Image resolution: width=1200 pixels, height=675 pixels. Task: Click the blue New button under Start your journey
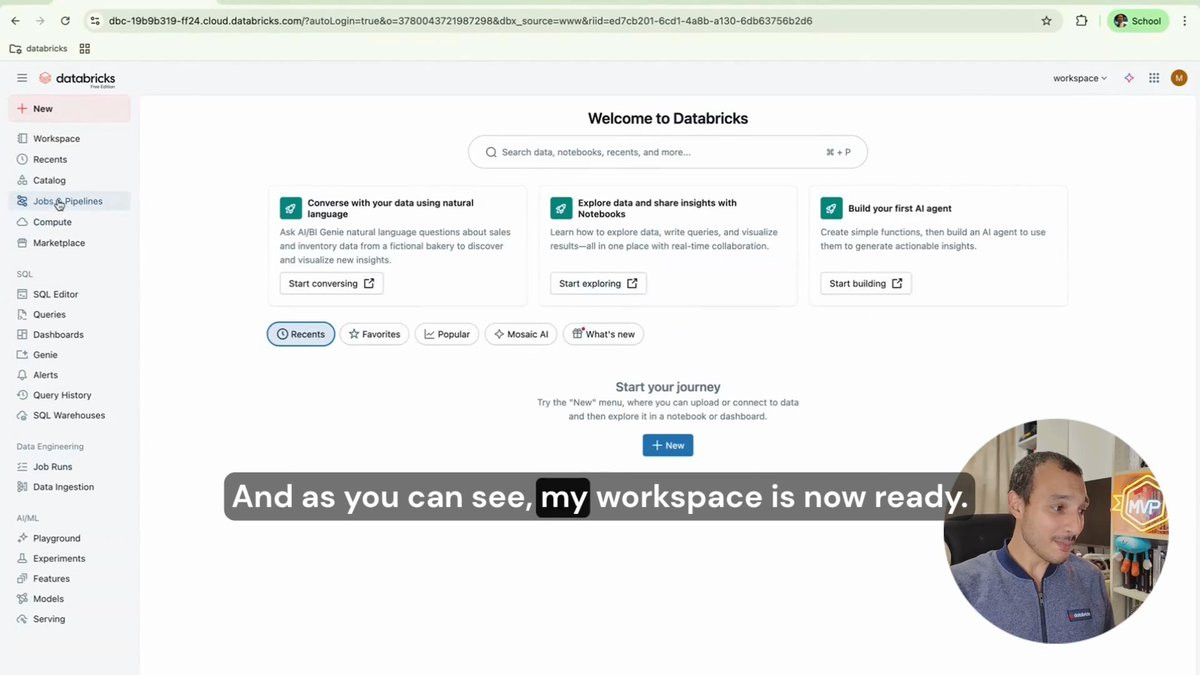pyautogui.click(x=668, y=445)
